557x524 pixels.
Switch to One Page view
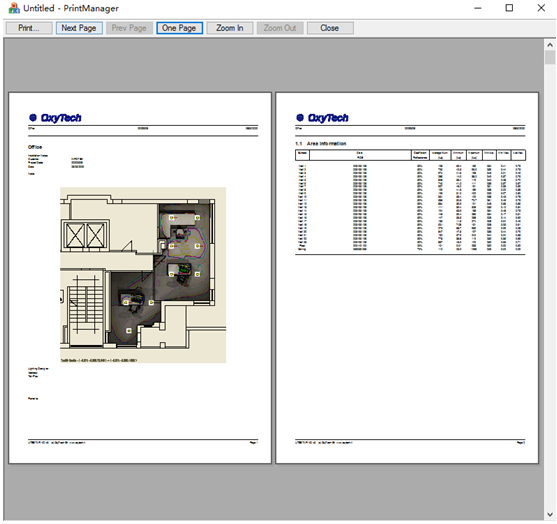(179, 28)
